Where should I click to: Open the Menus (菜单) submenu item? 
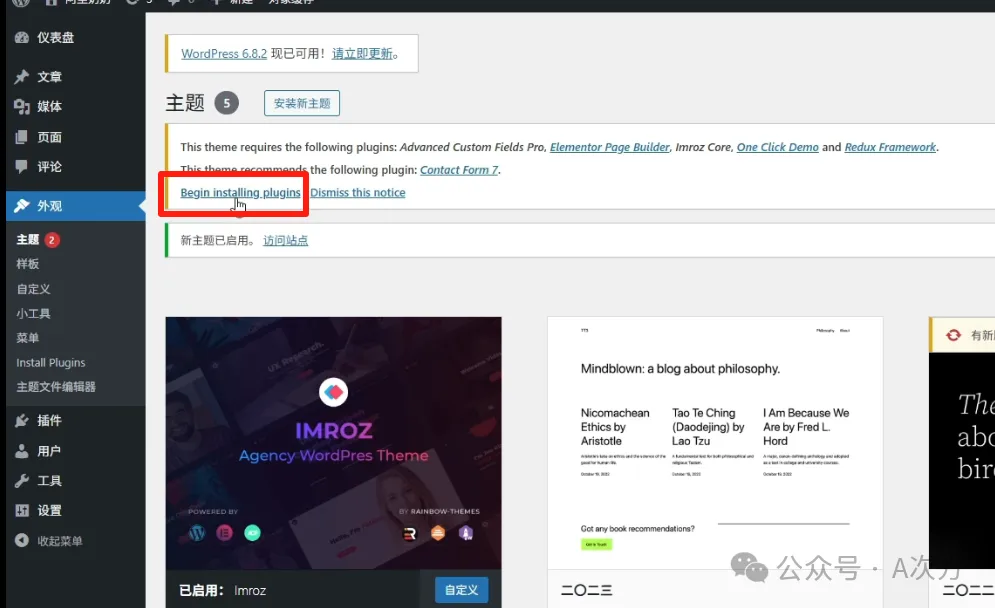tap(27, 338)
